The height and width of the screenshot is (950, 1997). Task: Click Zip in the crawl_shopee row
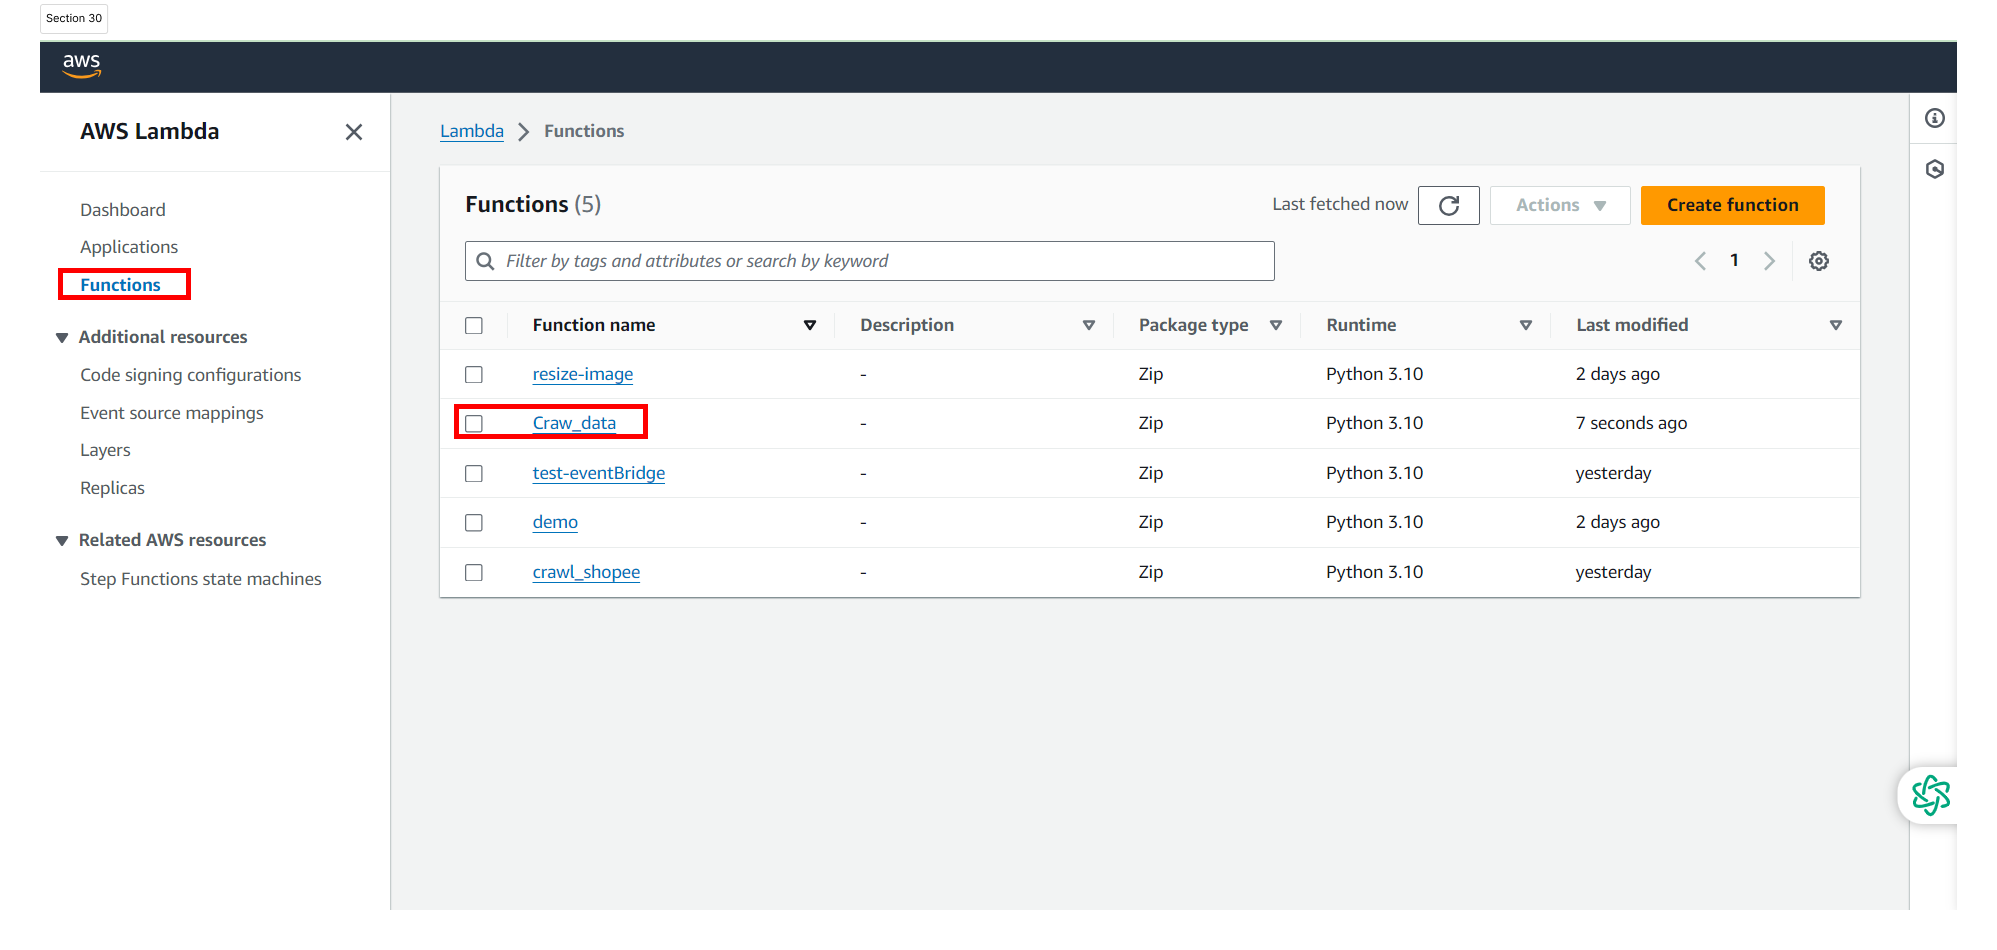[1150, 572]
